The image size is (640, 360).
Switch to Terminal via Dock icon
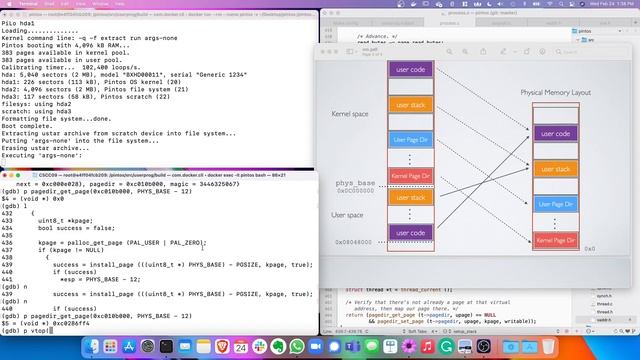point(166,347)
